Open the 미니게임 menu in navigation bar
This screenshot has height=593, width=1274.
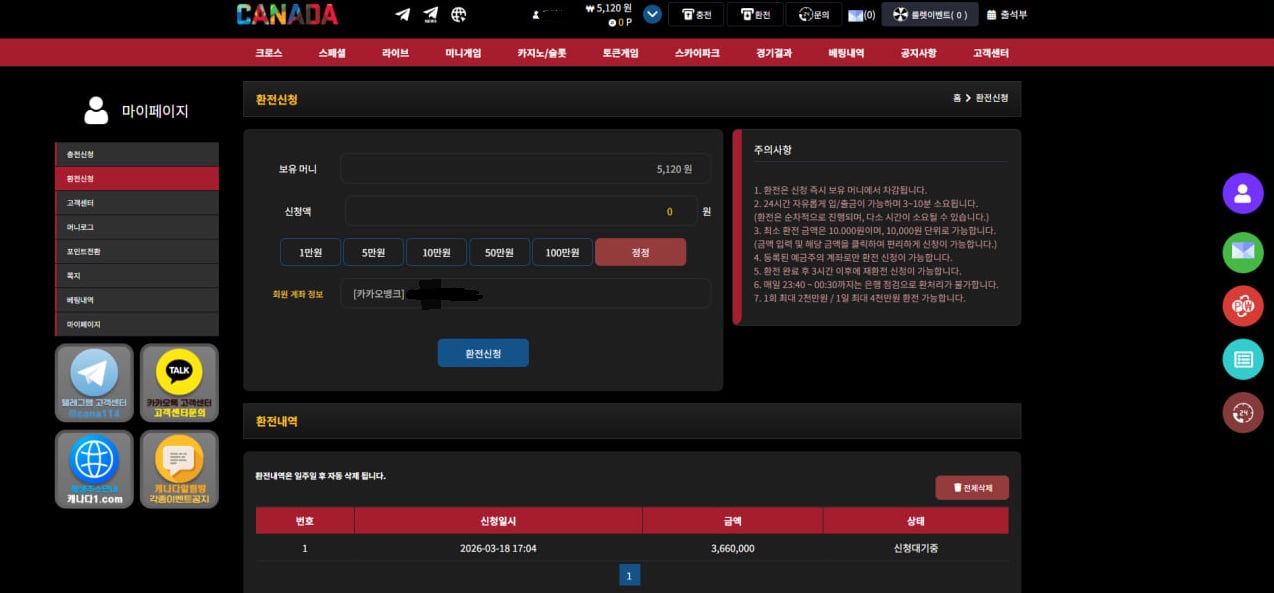pos(463,53)
